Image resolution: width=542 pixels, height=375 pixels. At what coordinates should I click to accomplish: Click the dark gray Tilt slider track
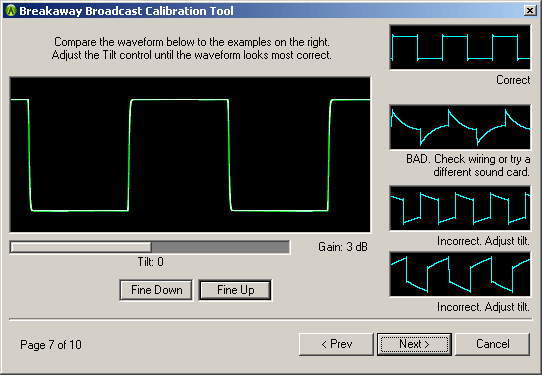coord(221,247)
